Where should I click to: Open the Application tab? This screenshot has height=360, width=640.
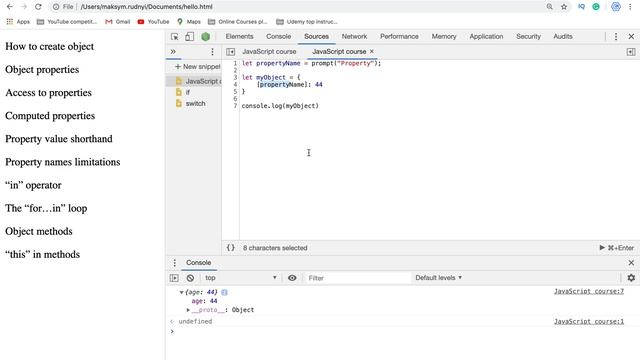(x=486, y=36)
